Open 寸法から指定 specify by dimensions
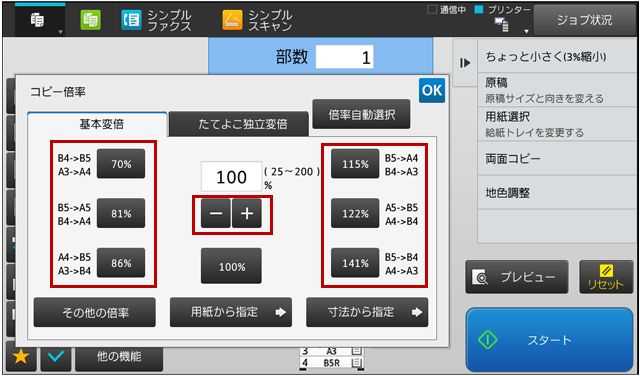This screenshot has height=376, width=640. click(367, 312)
